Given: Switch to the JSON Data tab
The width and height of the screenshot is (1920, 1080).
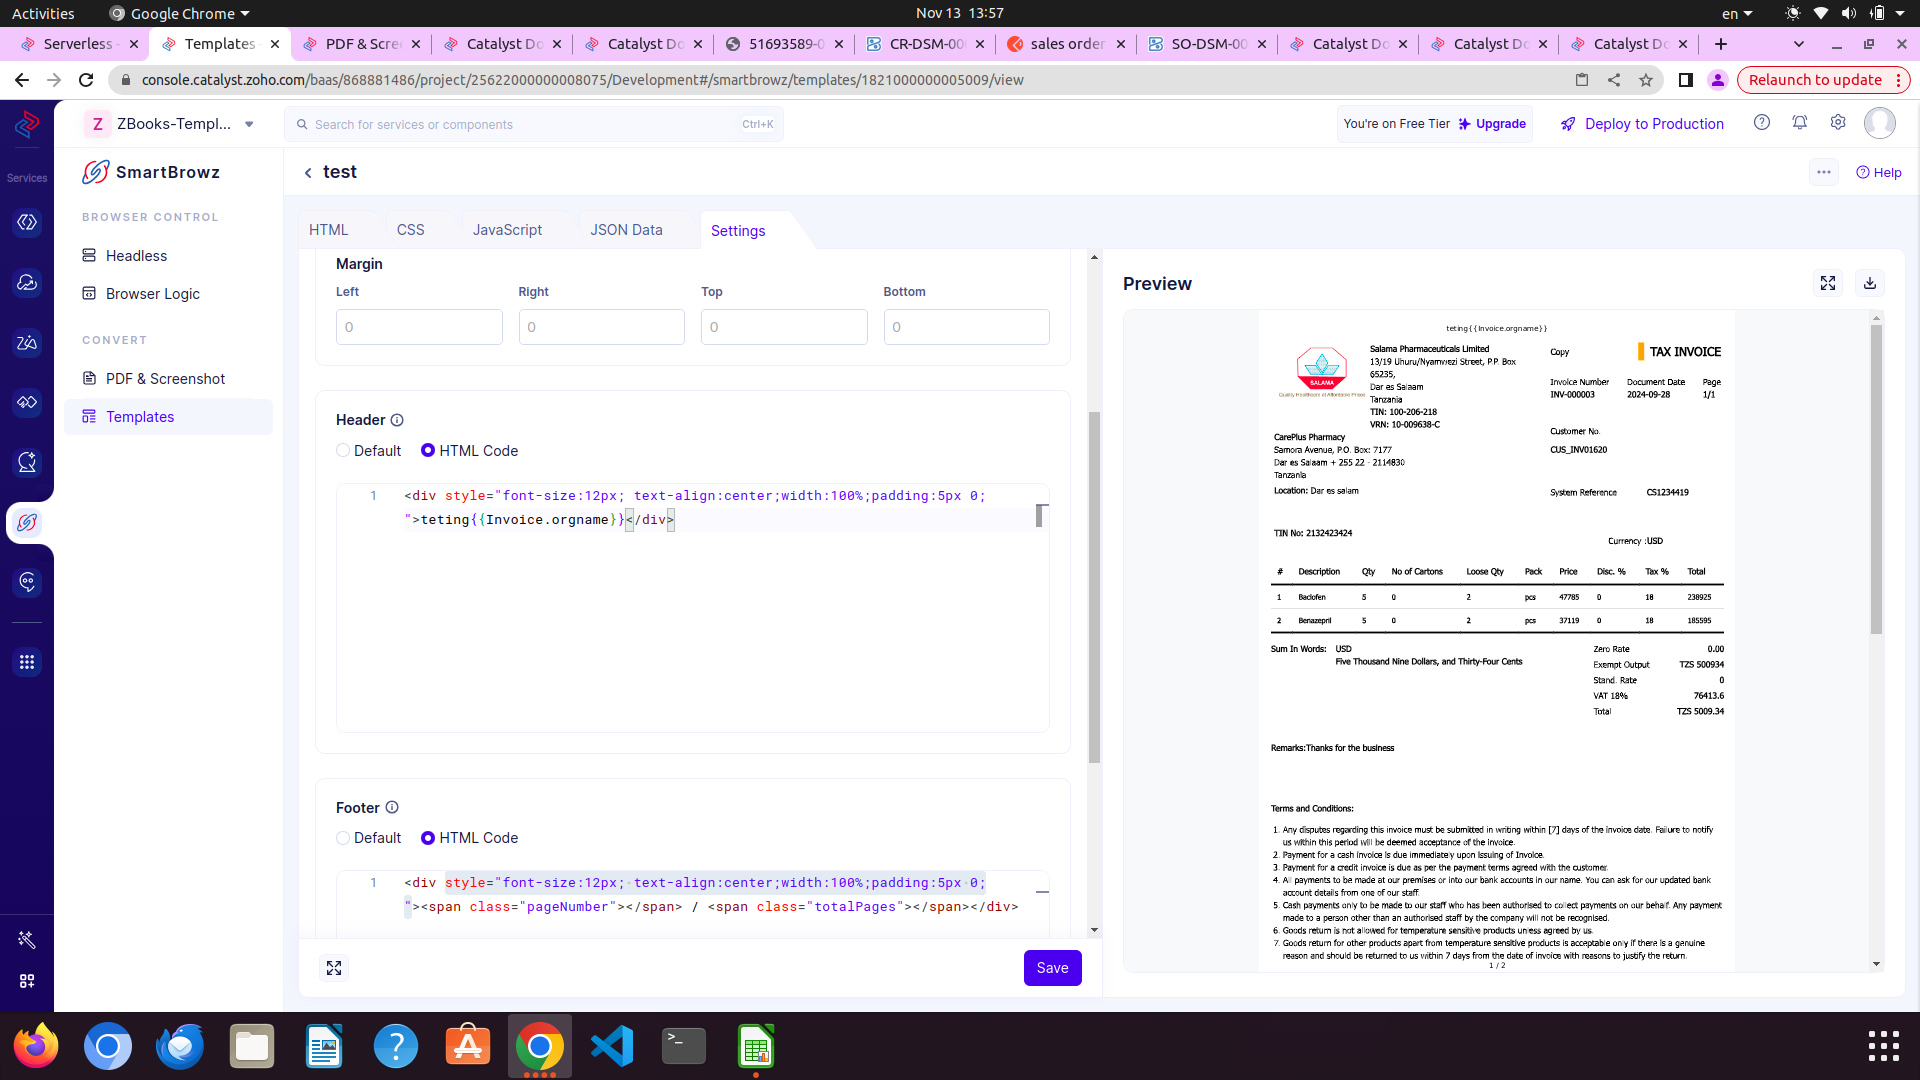Looking at the screenshot, I should (x=626, y=230).
